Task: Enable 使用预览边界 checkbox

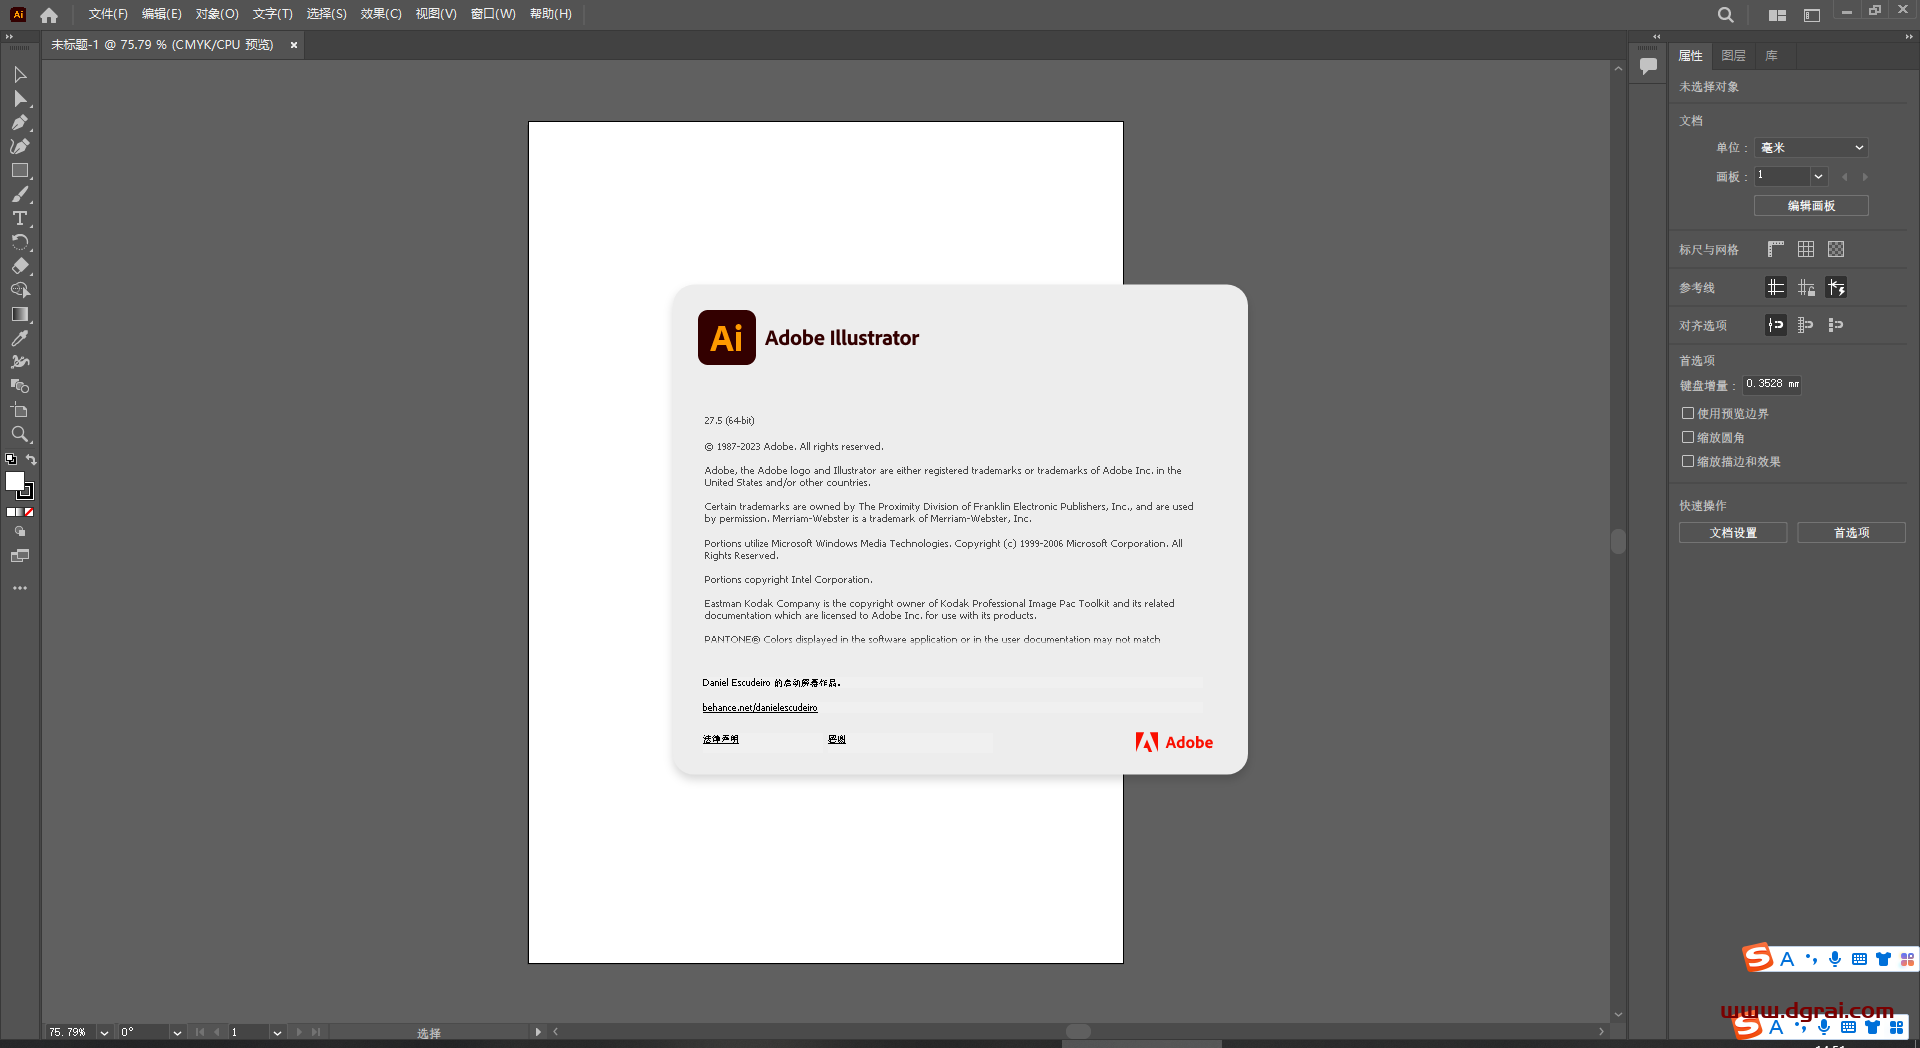Action: point(1689,412)
